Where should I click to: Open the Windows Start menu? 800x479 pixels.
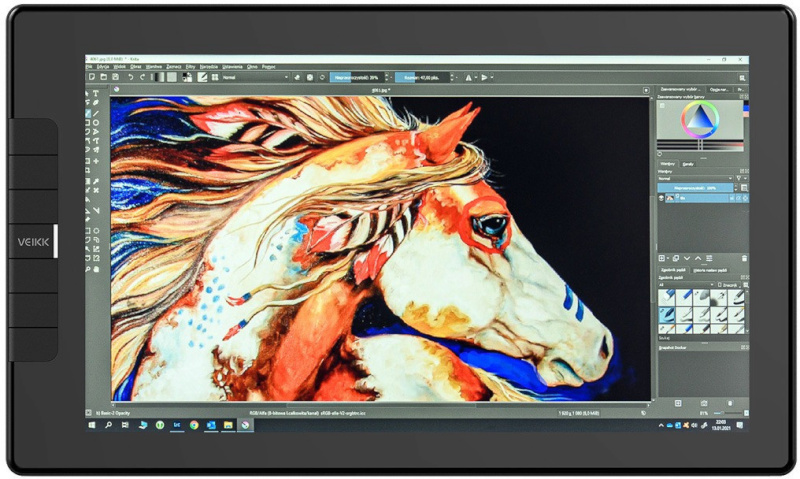[92, 425]
